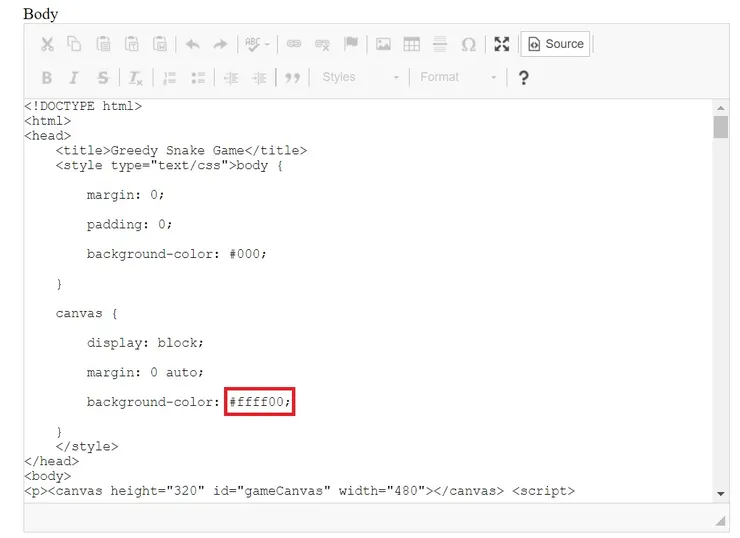This screenshot has height=538, width=740.
Task: Toggle Strikethrough formatting
Action: pos(102,77)
